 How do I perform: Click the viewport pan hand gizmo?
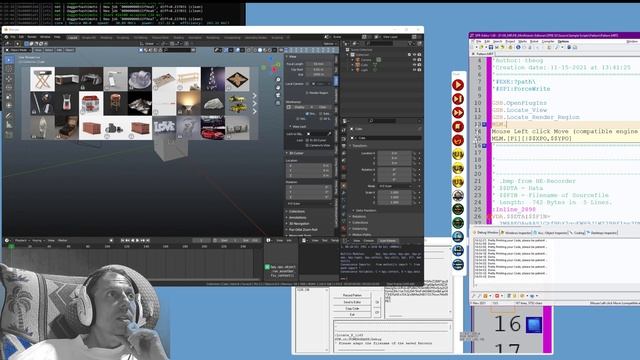click(278, 87)
